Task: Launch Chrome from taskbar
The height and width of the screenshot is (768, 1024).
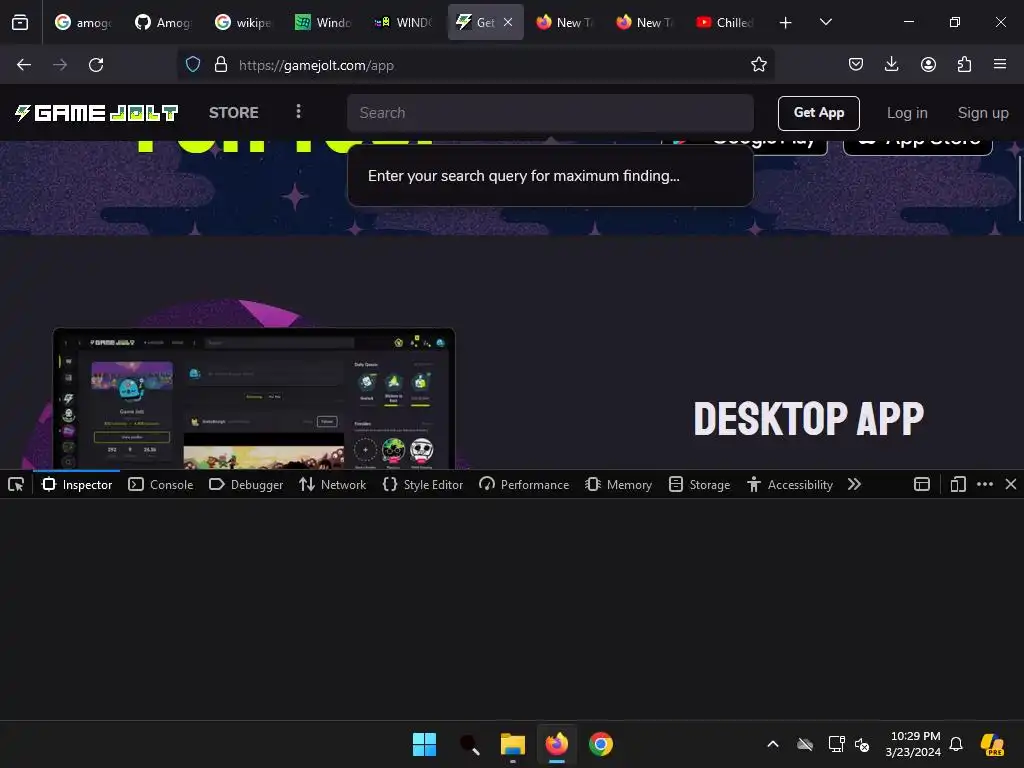Action: coord(601,744)
